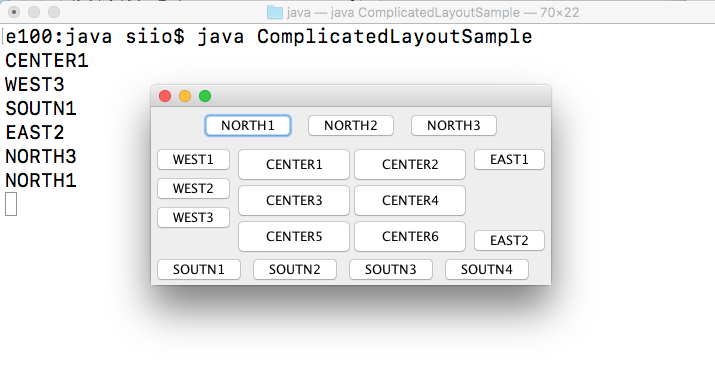715x375 pixels.
Task: Click the CENTER4 button
Action: point(410,200)
